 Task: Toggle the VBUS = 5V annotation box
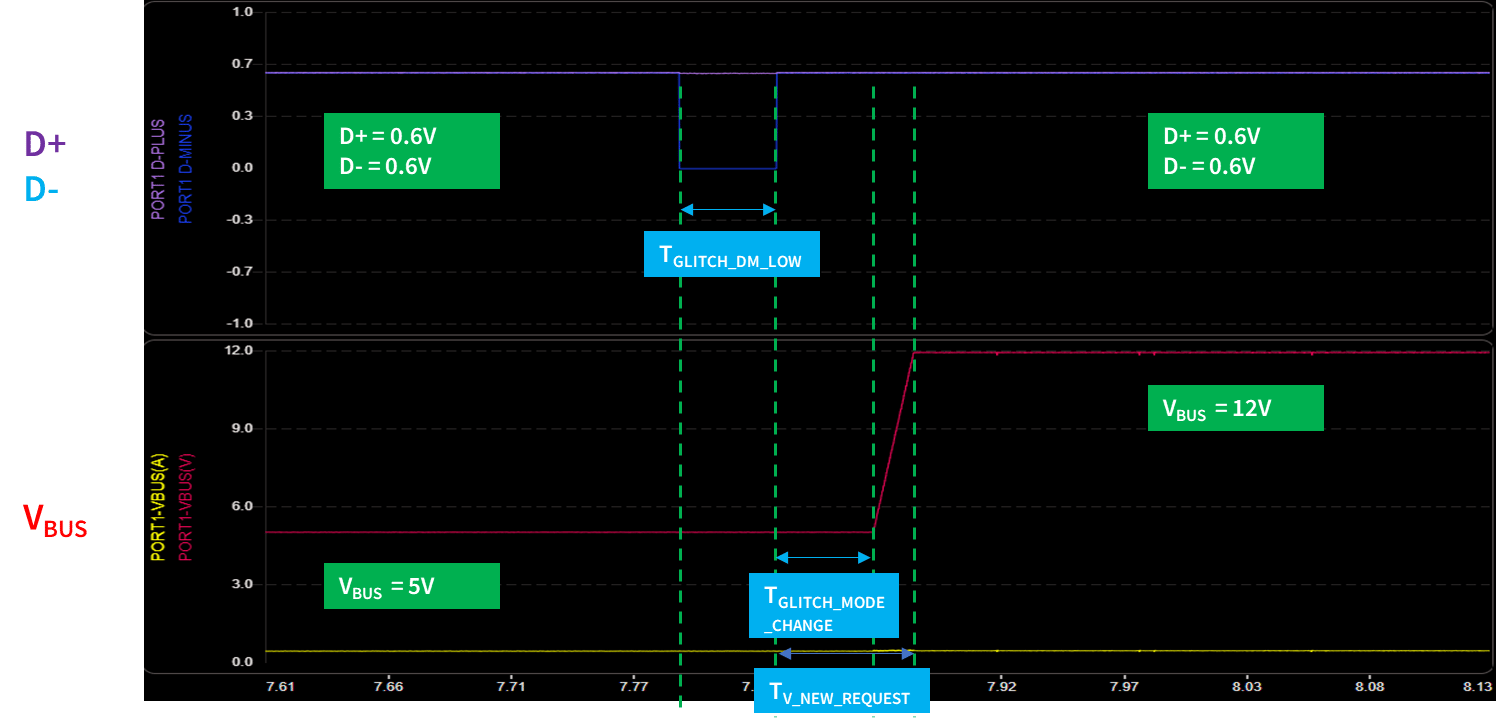tap(411, 586)
